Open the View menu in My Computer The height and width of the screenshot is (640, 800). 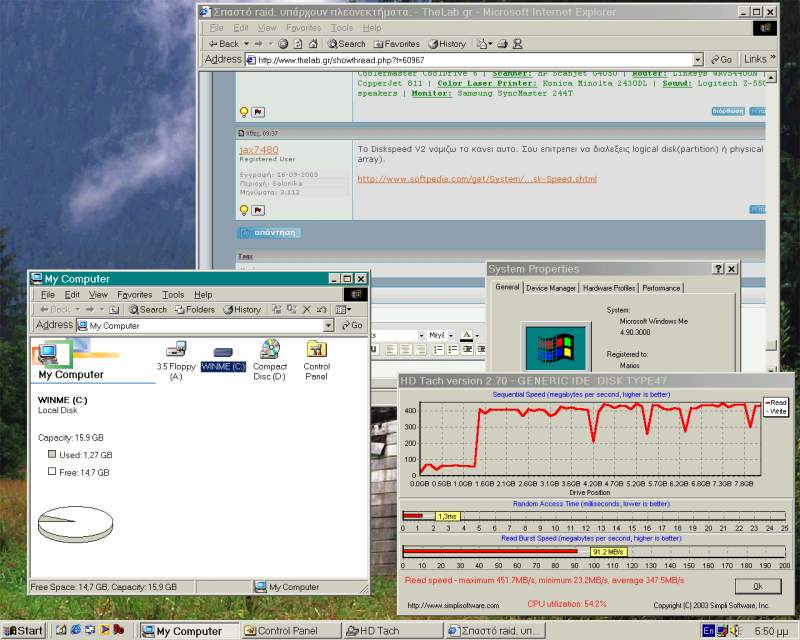pyautogui.click(x=98, y=294)
